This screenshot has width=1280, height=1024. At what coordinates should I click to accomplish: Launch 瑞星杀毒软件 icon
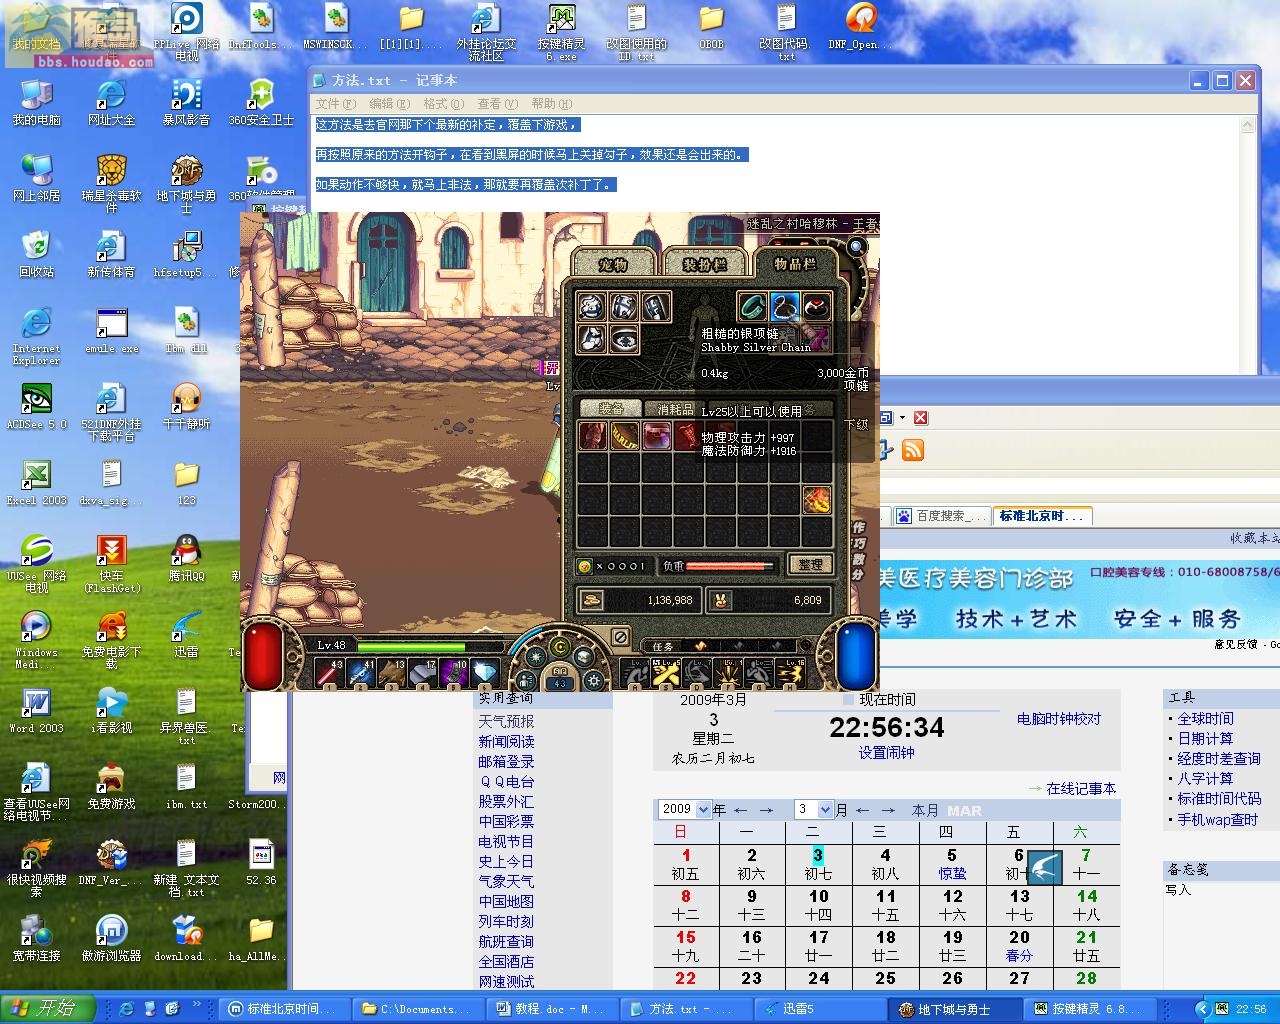point(111,184)
